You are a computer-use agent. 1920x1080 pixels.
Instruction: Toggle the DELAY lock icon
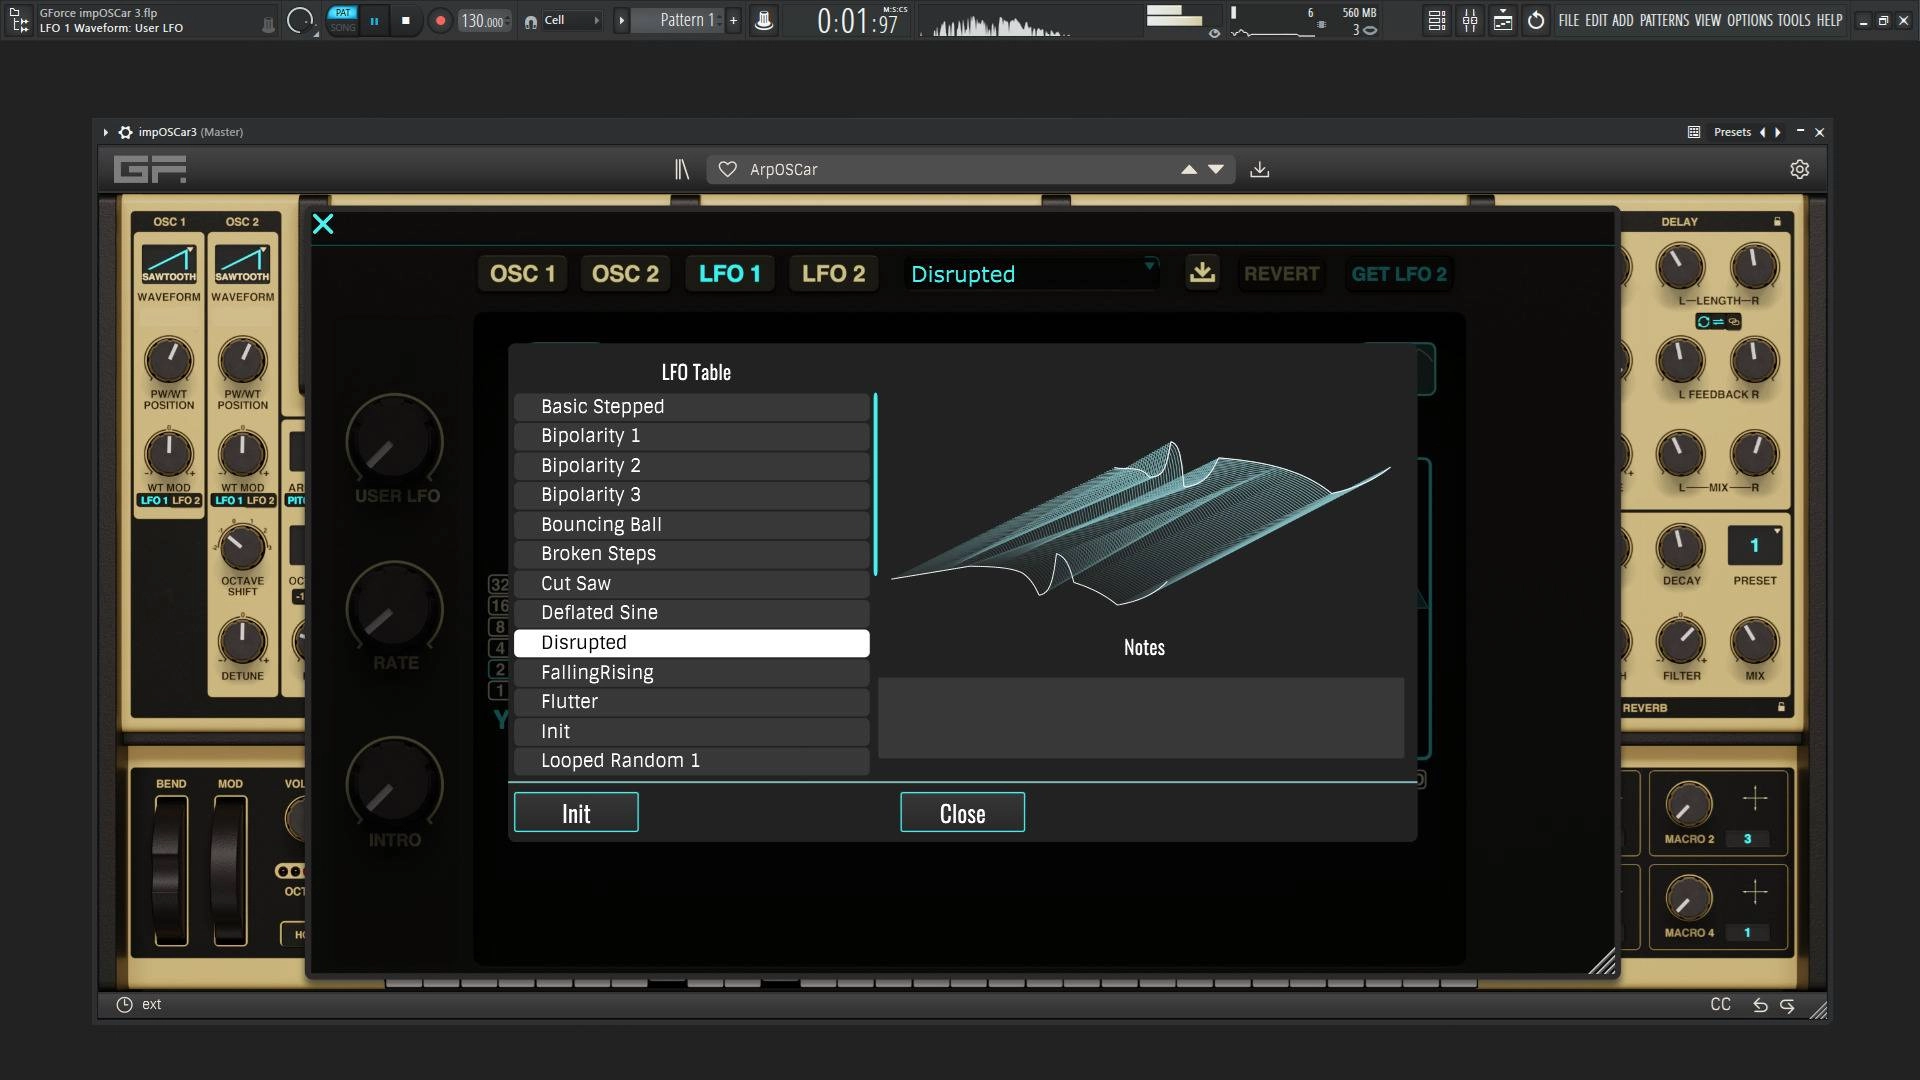point(1777,222)
